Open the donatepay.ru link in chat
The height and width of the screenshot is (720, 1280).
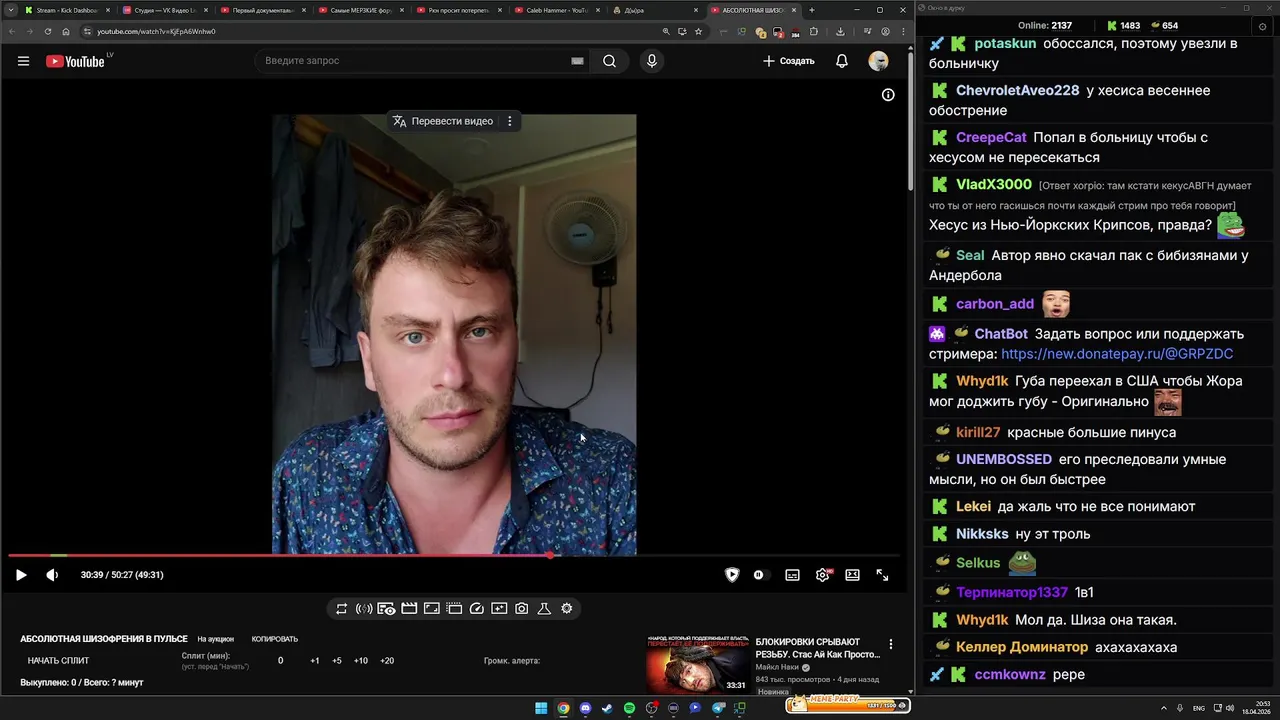coord(1117,354)
